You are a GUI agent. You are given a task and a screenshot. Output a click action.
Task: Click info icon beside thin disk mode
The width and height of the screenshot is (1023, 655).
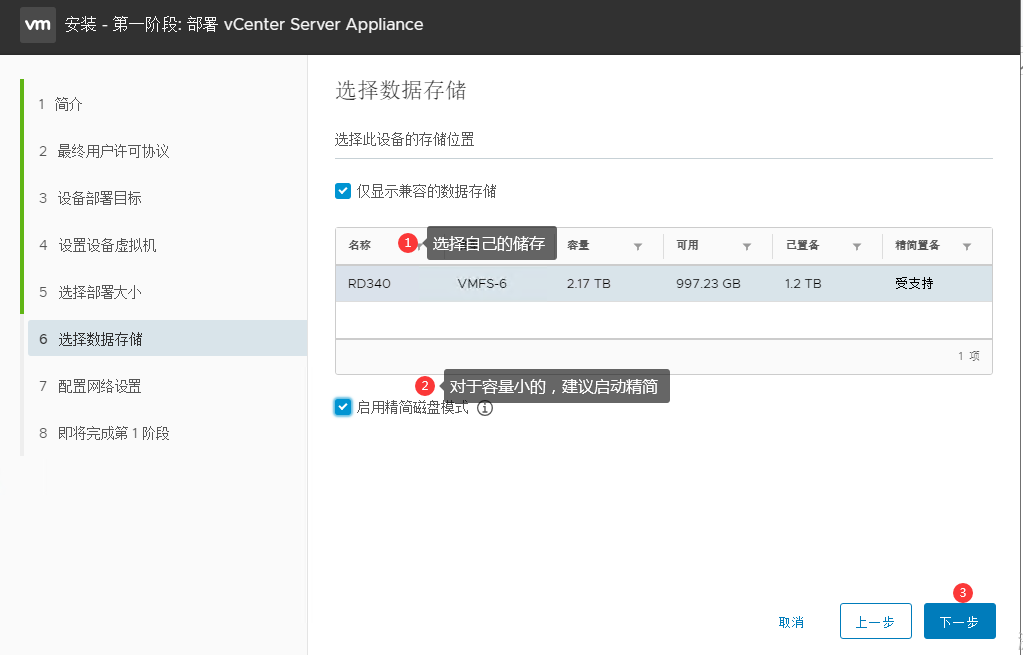pyautogui.click(x=485, y=408)
